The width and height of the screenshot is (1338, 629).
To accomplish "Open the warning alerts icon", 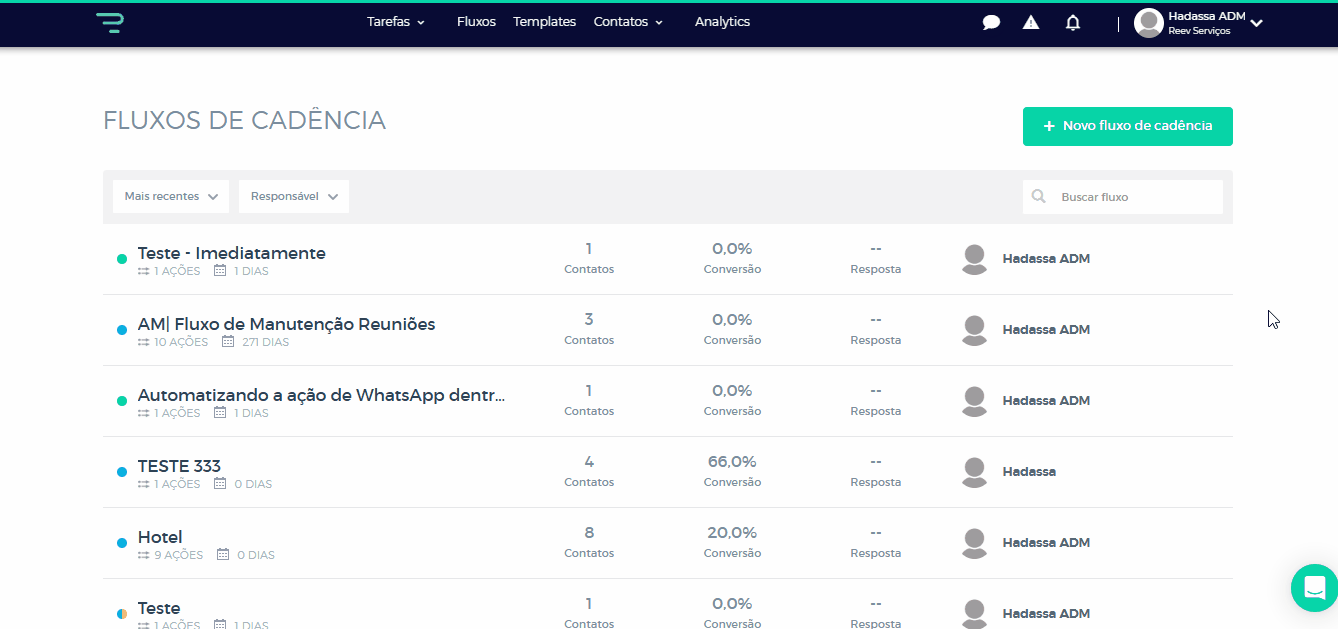I will [1031, 22].
